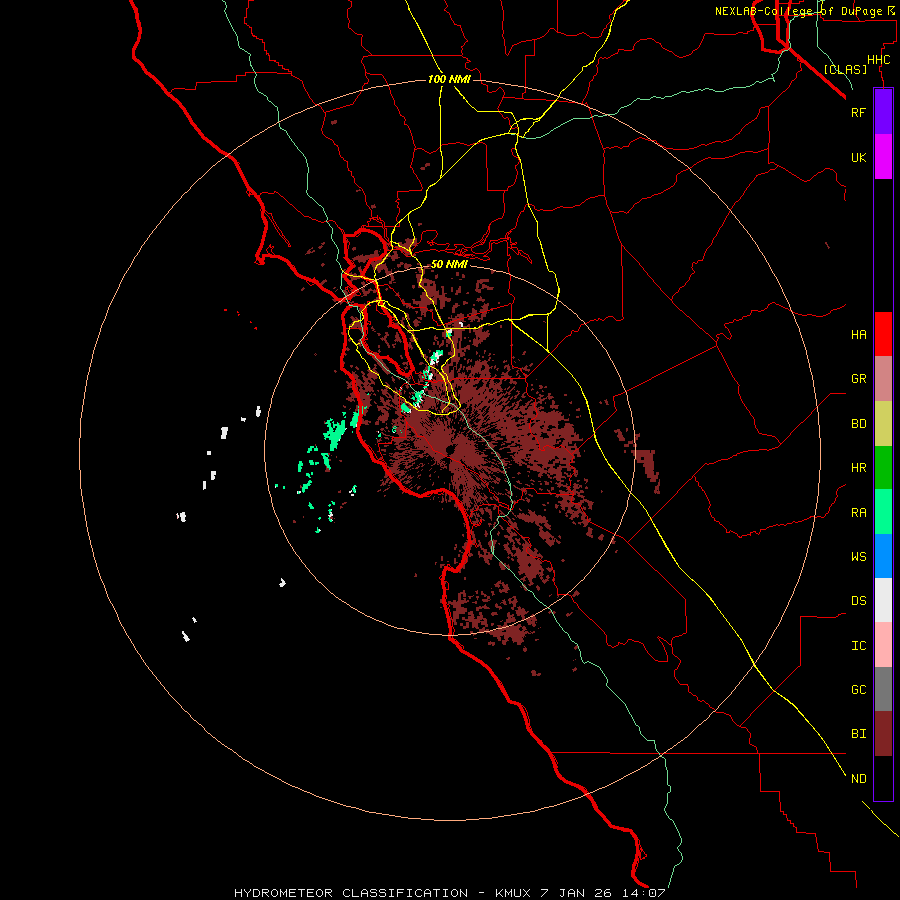Click the red HA legend color swatch
The image size is (900, 900).
coord(883,334)
